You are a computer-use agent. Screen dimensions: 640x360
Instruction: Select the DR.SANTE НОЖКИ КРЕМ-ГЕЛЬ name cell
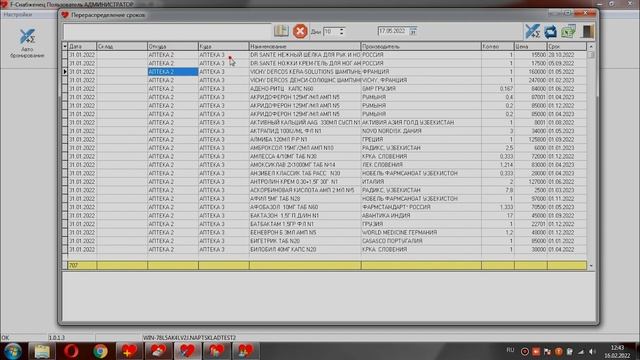(x=305, y=63)
